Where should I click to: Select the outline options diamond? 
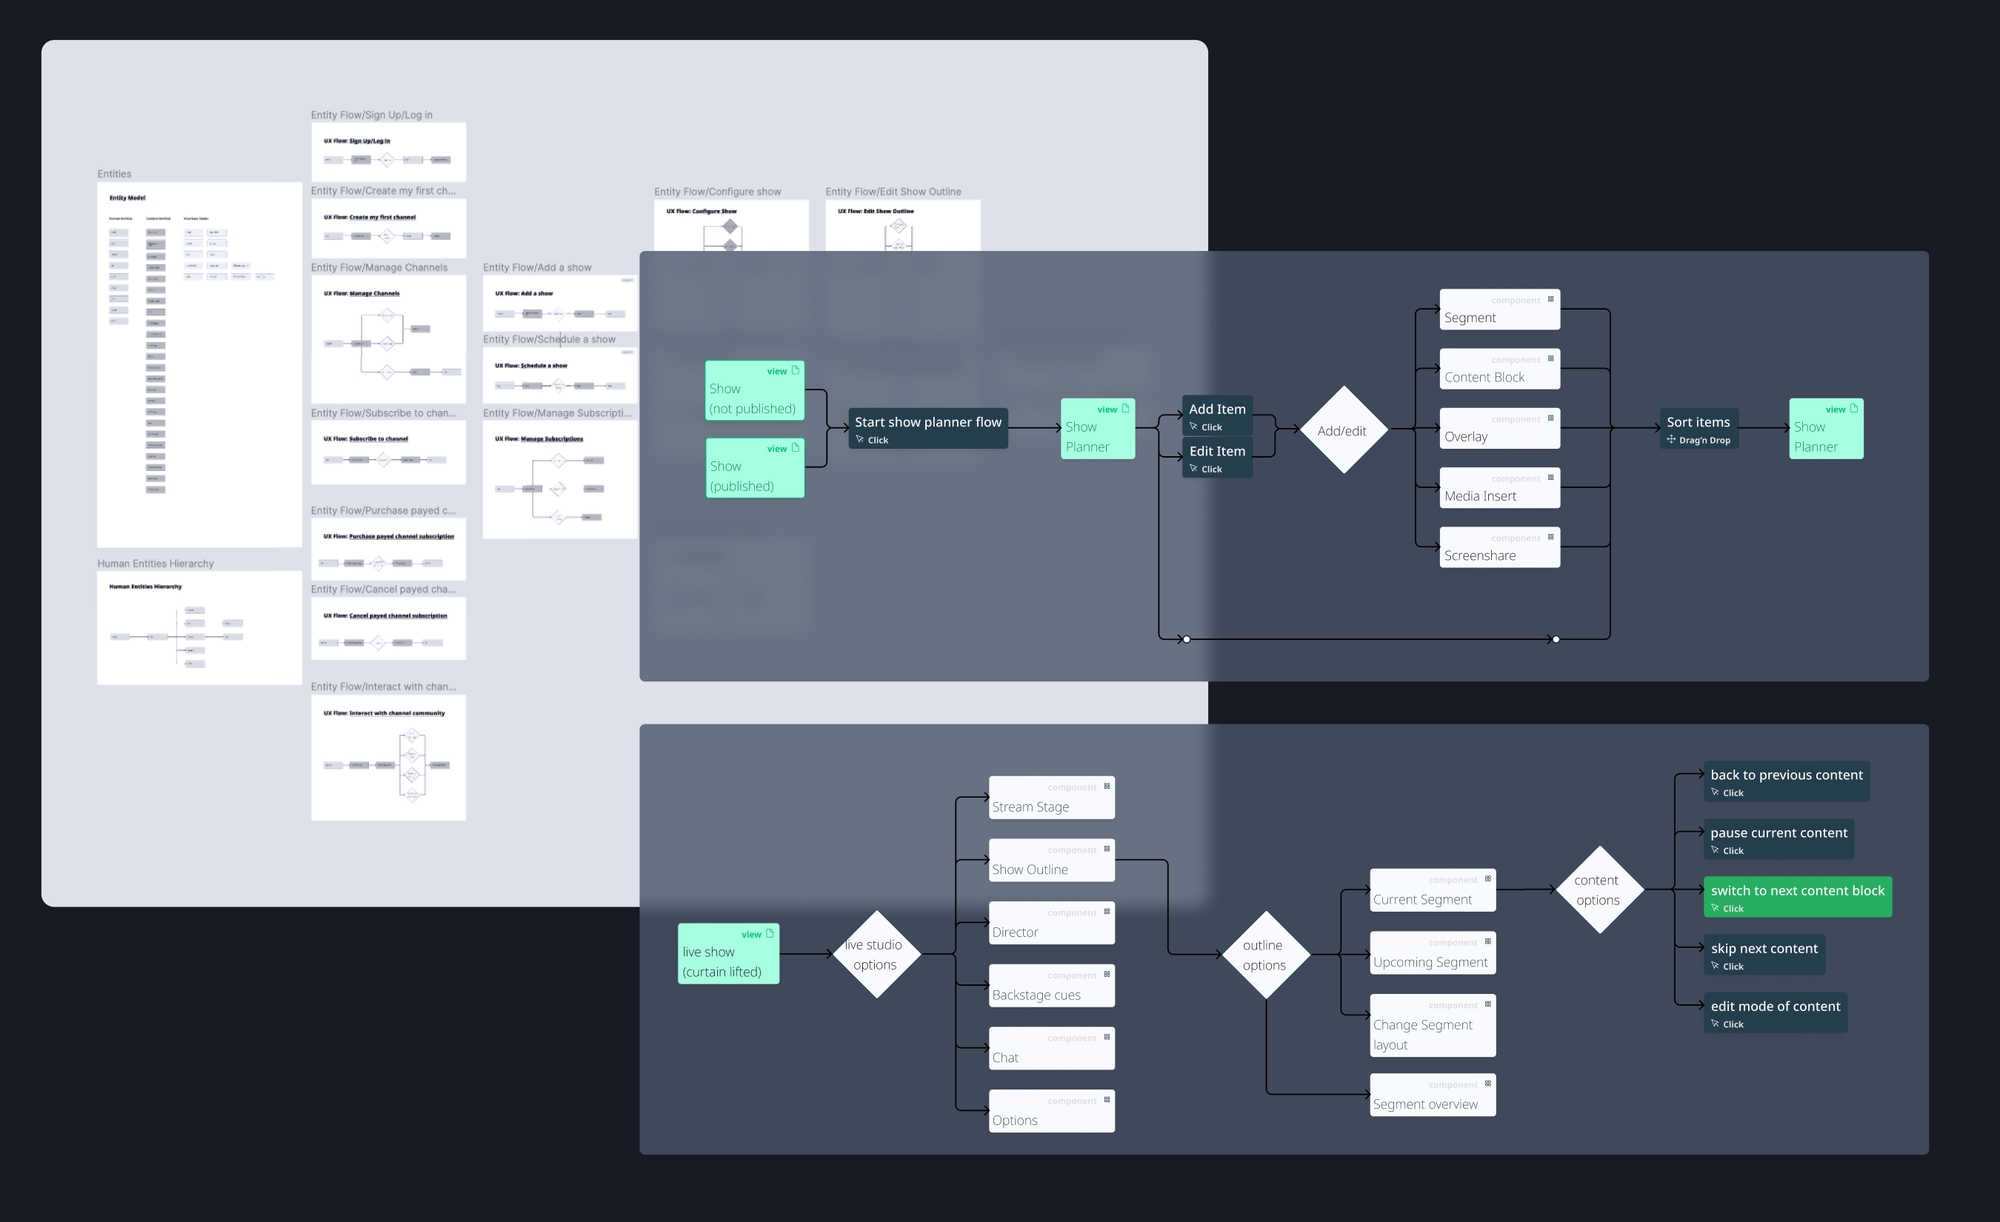tap(1265, 954)
